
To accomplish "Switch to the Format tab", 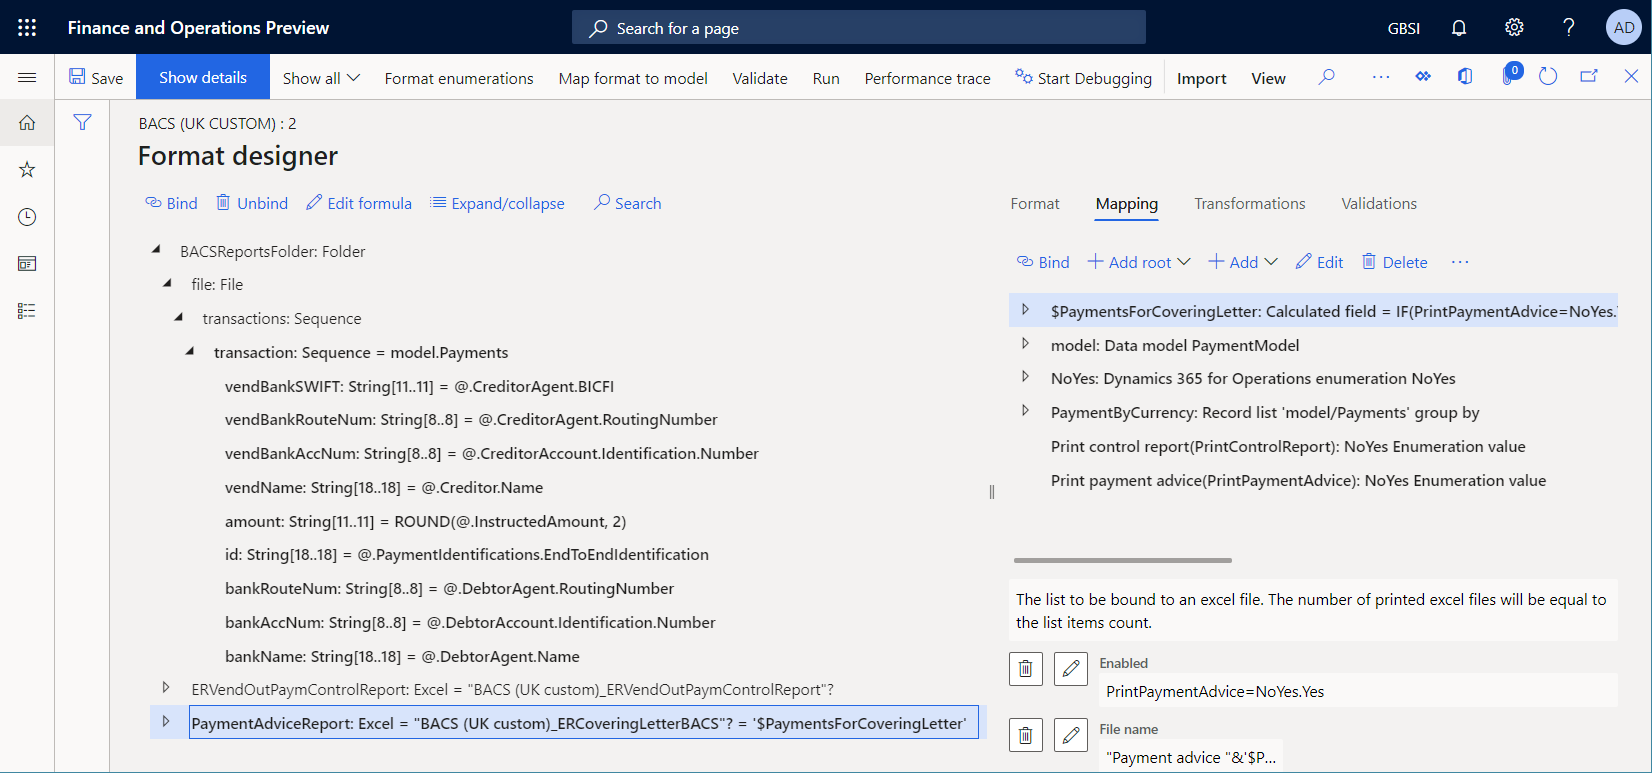I will click(x=1035, y=203).
